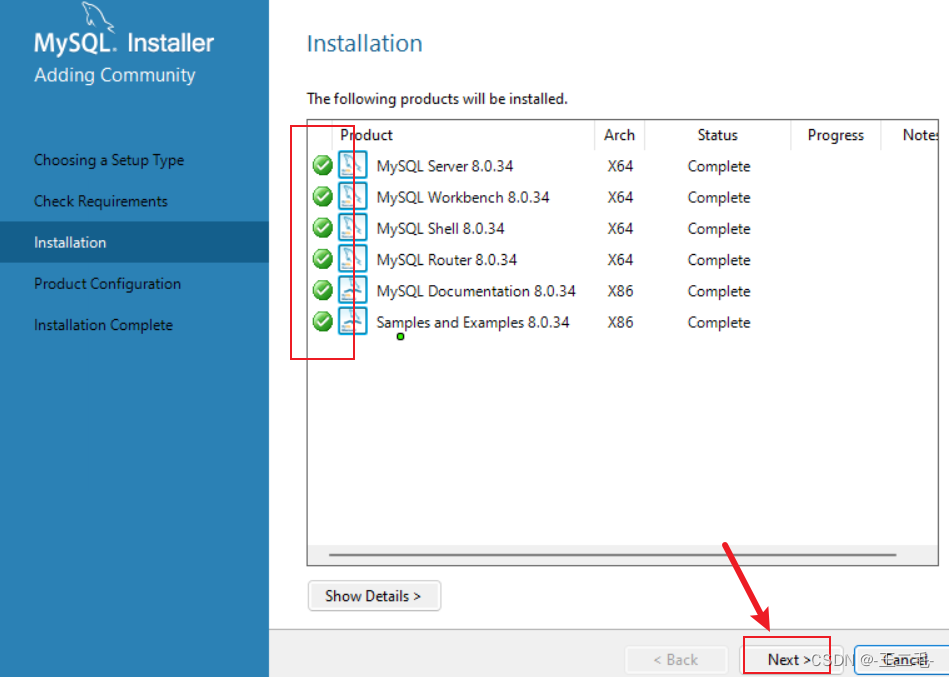Screen dimensions: 949x677
Task: Click green checkmark beside MySQL Router 8.0.34
Action: [x=323, y=259]
